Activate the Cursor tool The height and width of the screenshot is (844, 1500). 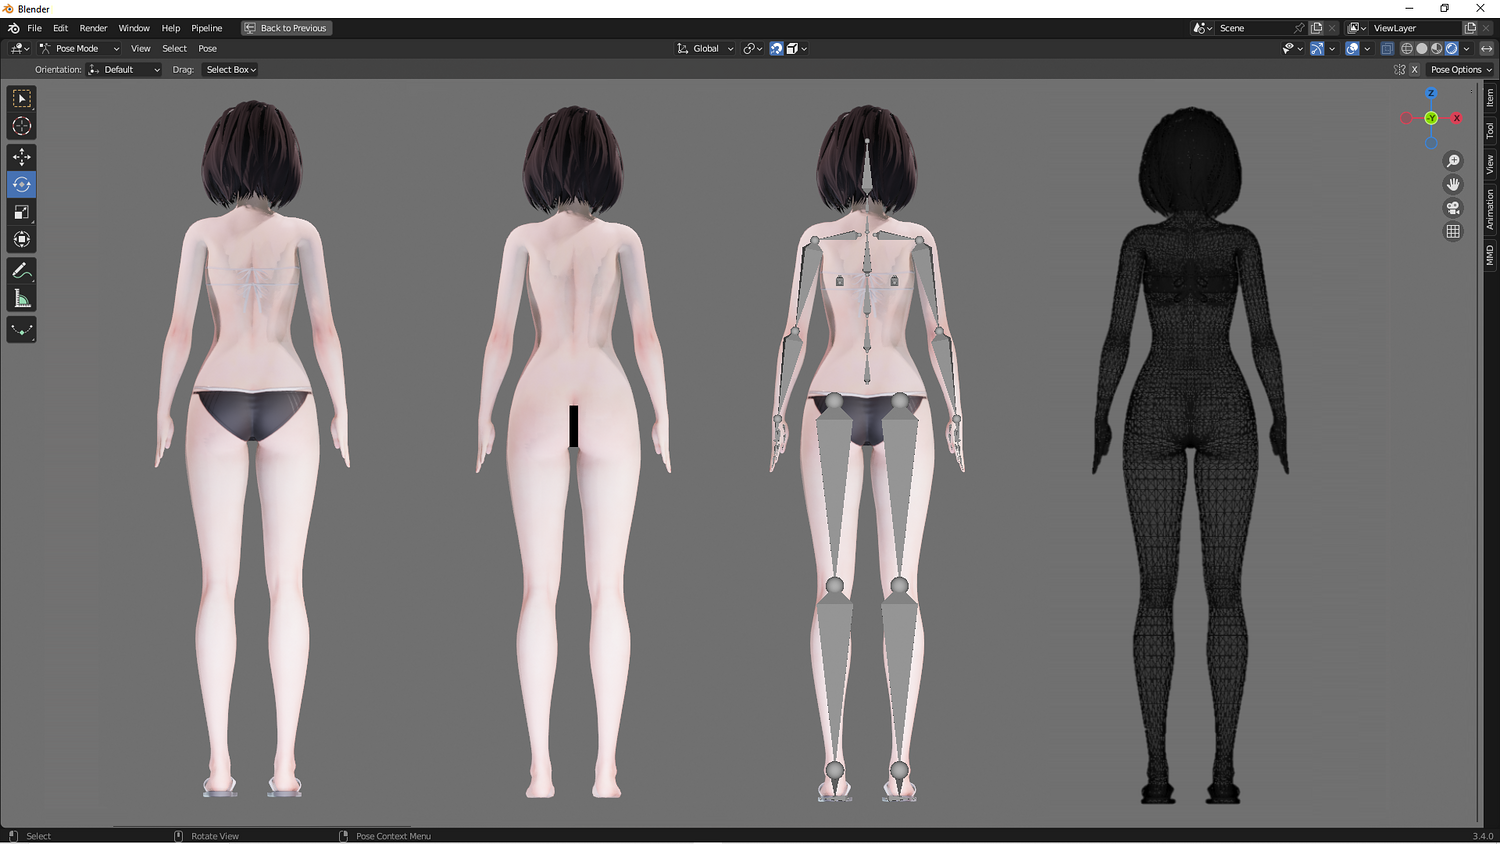point(22,126)
